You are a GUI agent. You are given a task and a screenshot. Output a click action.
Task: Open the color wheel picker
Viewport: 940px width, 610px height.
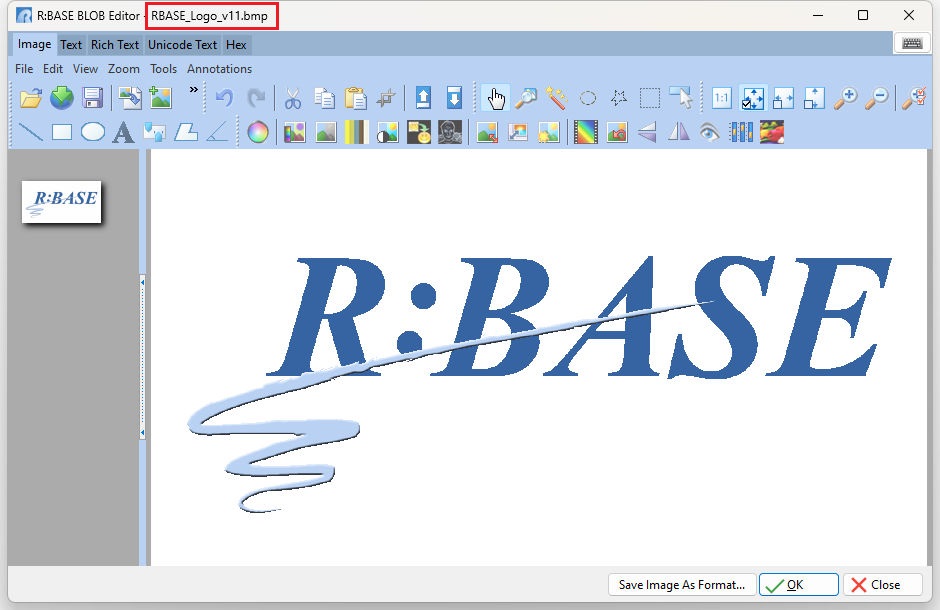[258, 132]
